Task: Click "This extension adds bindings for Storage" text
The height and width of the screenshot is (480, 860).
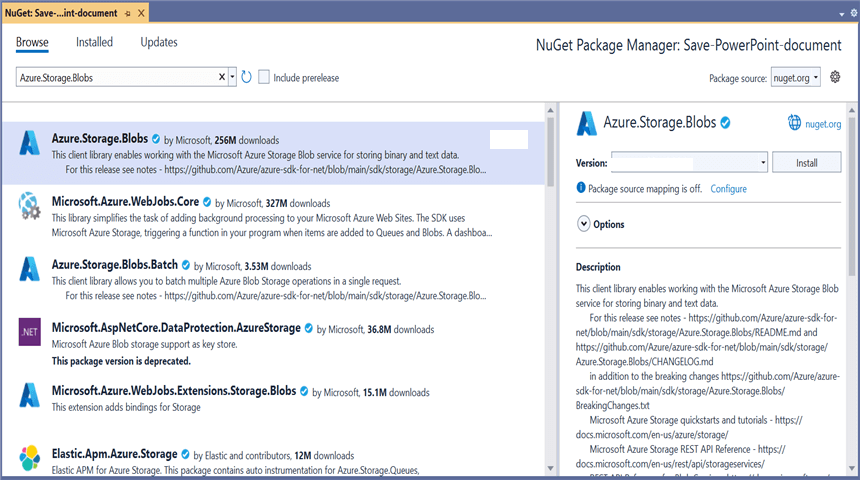Action: pyautogui.click(x=126, y=407)
